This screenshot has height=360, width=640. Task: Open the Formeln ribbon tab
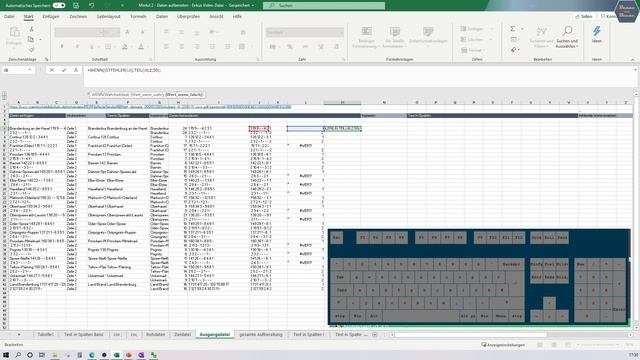point(138,17)
